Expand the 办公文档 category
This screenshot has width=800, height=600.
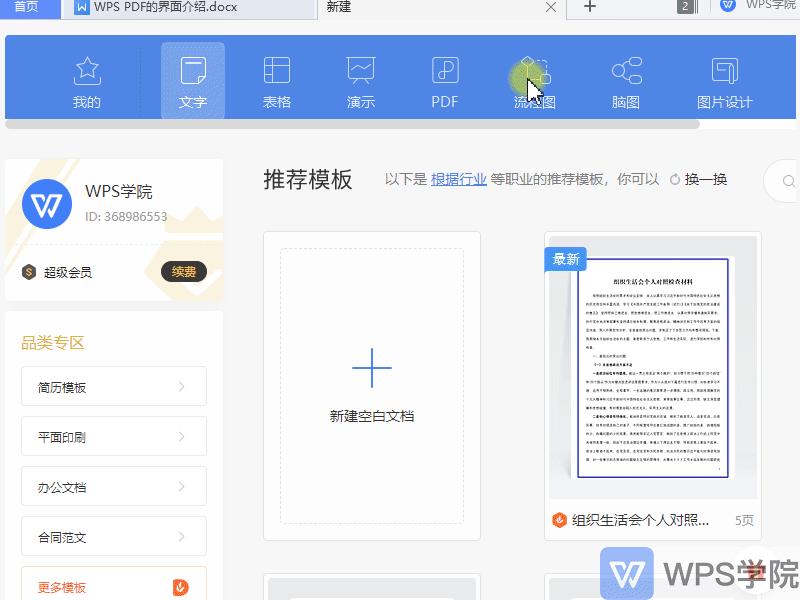113,486
